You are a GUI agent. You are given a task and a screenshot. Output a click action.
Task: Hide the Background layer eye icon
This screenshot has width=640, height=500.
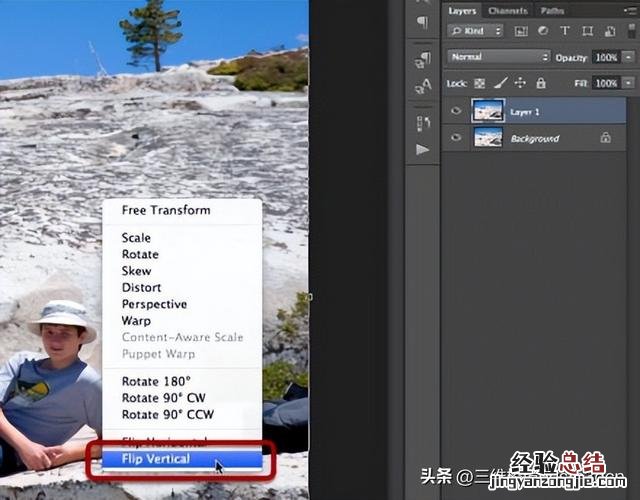click(457, 137)
